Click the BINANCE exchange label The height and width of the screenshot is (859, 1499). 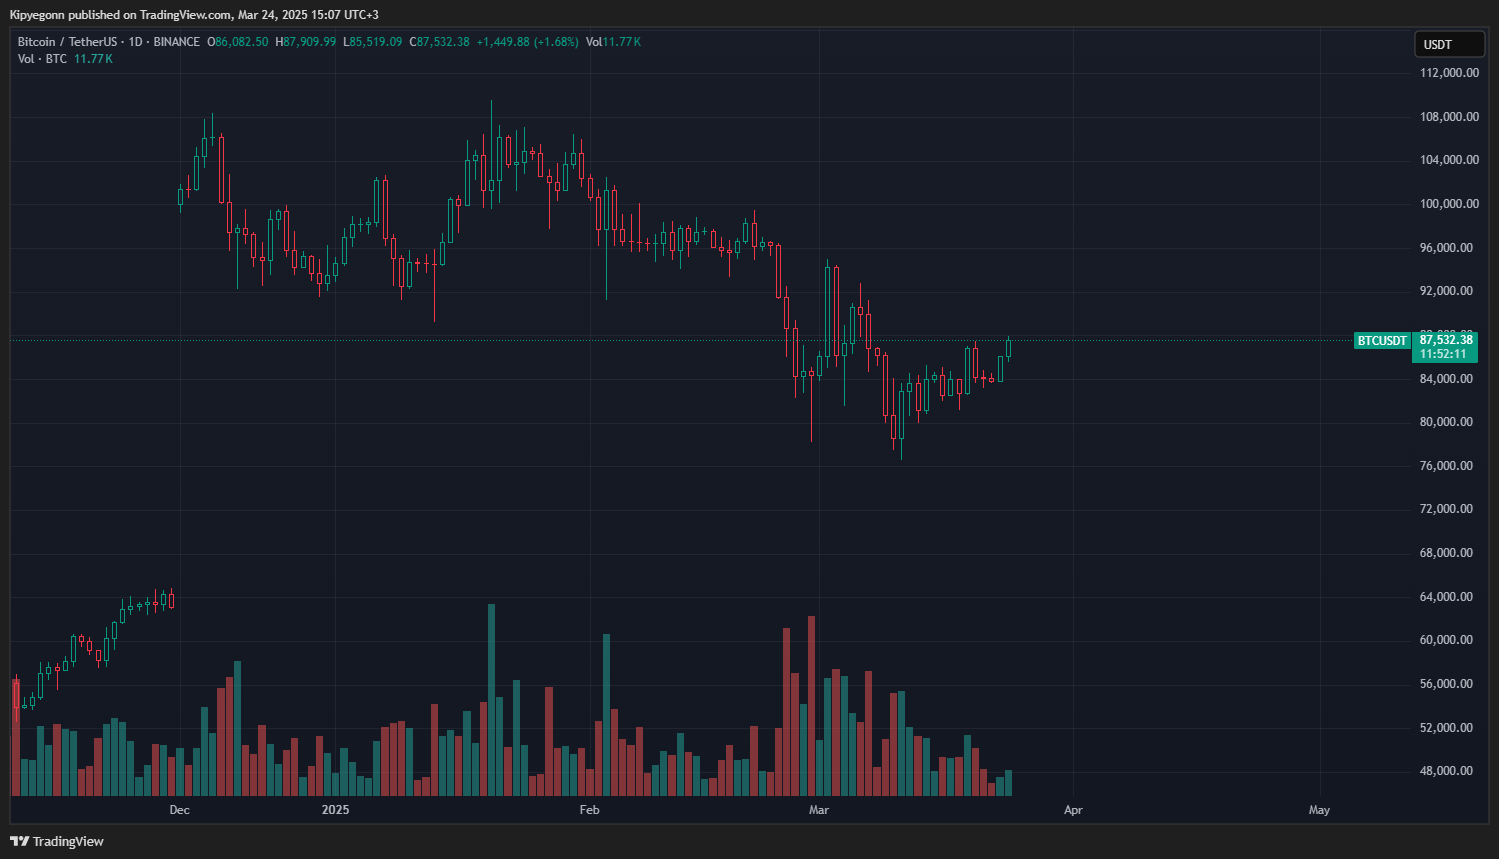[x=177, y=42]
